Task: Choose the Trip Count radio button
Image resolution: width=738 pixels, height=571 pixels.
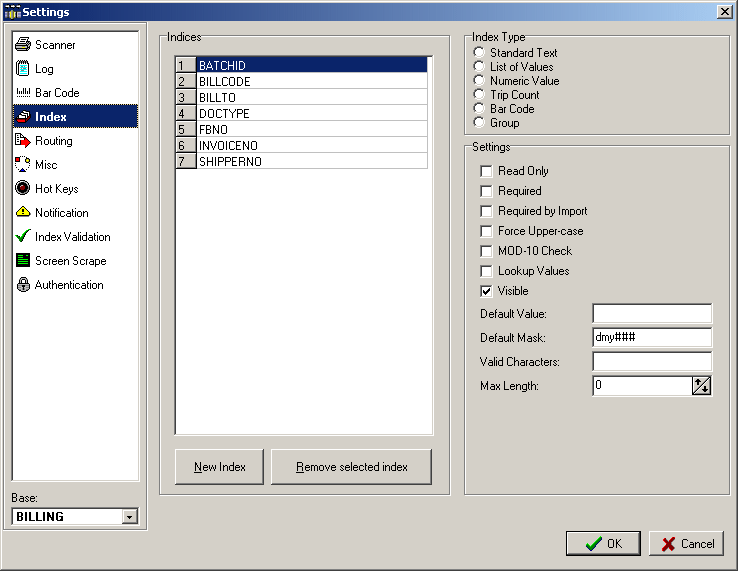Action: [x=479, y=94]
